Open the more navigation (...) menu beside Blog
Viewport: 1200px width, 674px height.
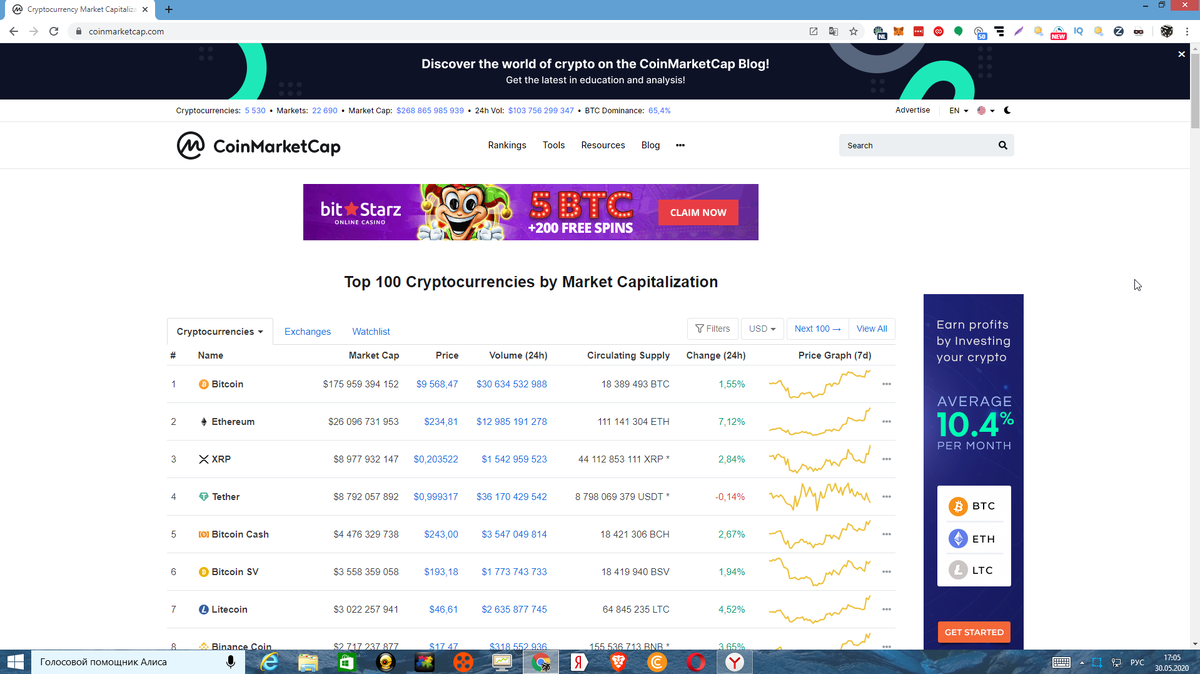coord(680,145)
